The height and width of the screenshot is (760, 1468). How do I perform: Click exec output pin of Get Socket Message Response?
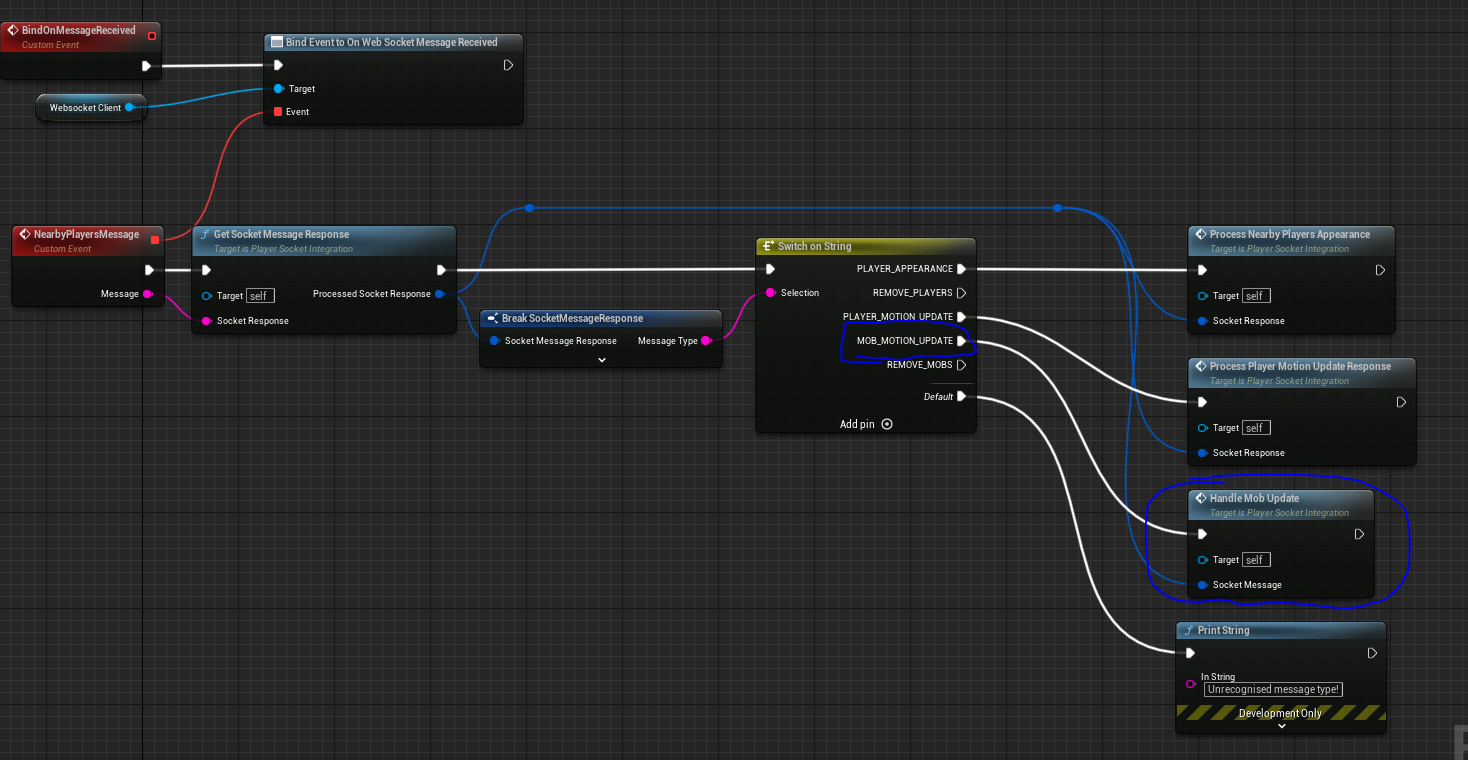pyautogui.click(x=441, y=270)
